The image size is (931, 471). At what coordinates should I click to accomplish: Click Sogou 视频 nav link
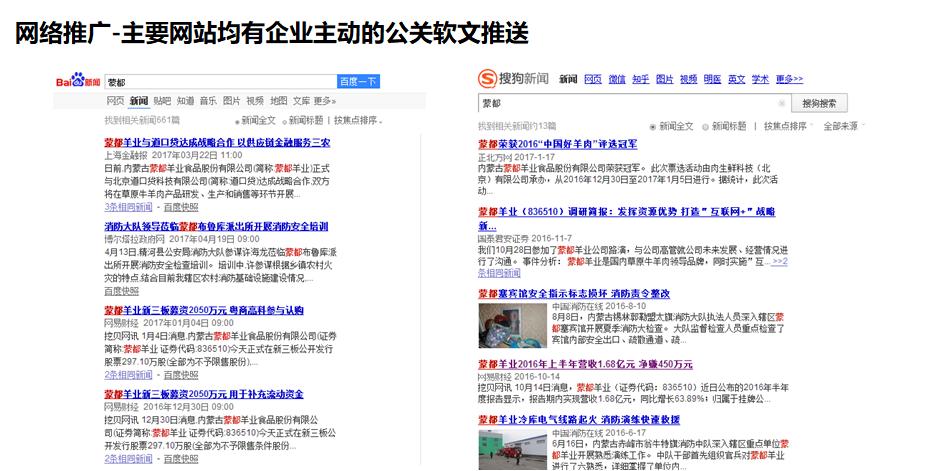click(x=689, y=79)
